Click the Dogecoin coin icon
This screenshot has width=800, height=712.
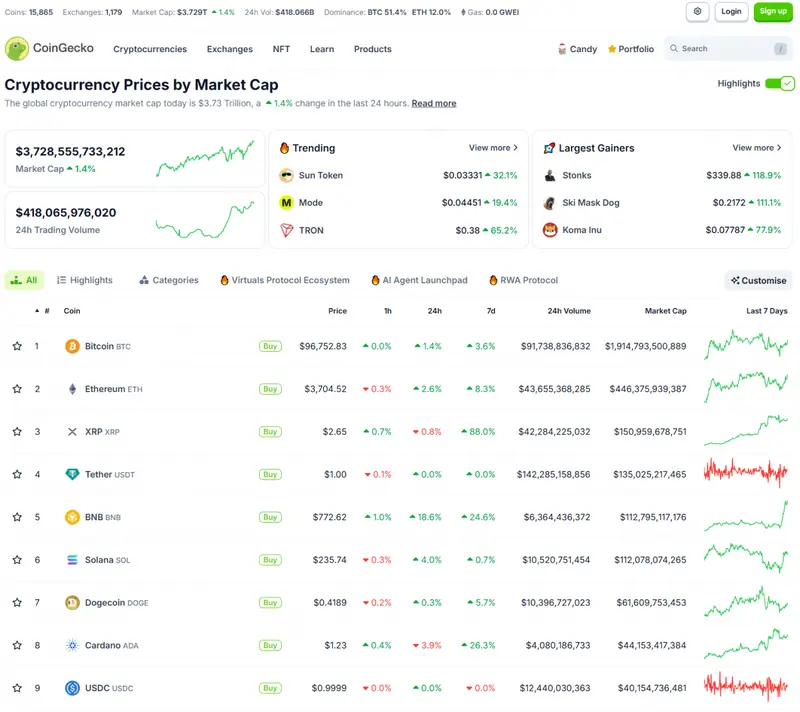[72, 603]
